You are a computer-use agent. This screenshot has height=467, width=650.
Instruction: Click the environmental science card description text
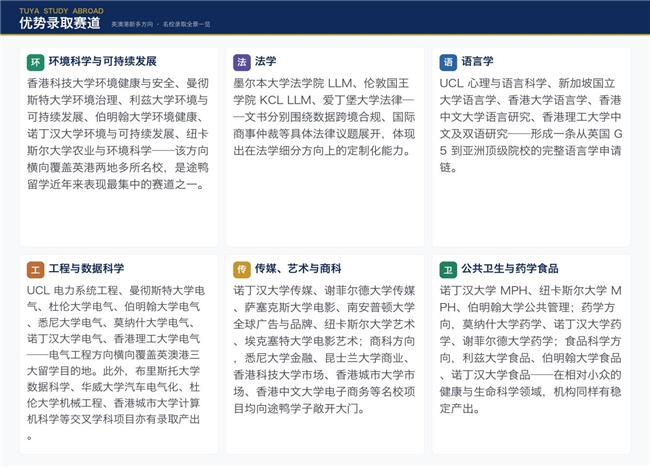point(118,134)
